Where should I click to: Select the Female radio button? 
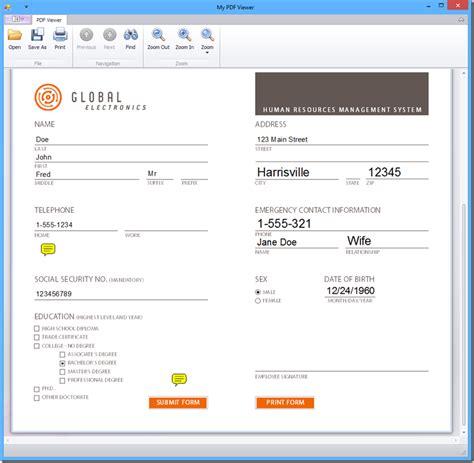(258, 301)
